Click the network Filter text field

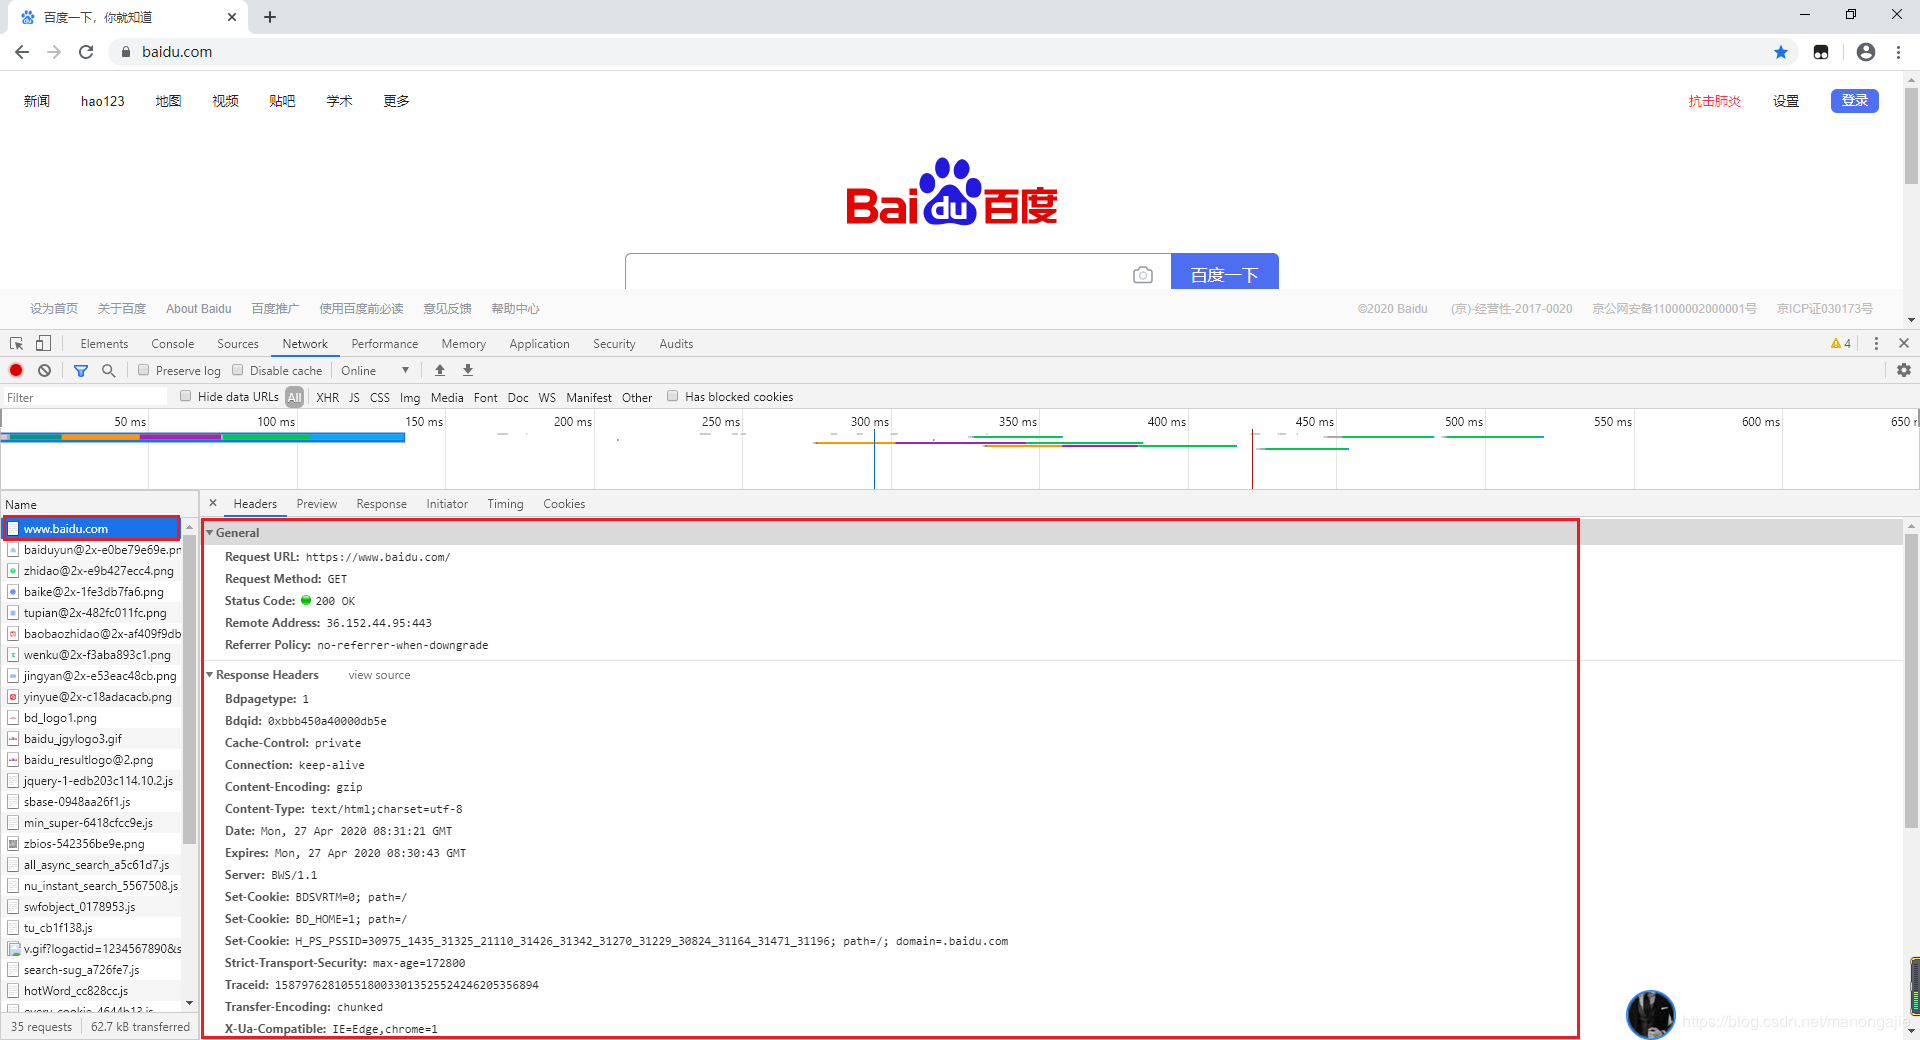pos(85,397)
